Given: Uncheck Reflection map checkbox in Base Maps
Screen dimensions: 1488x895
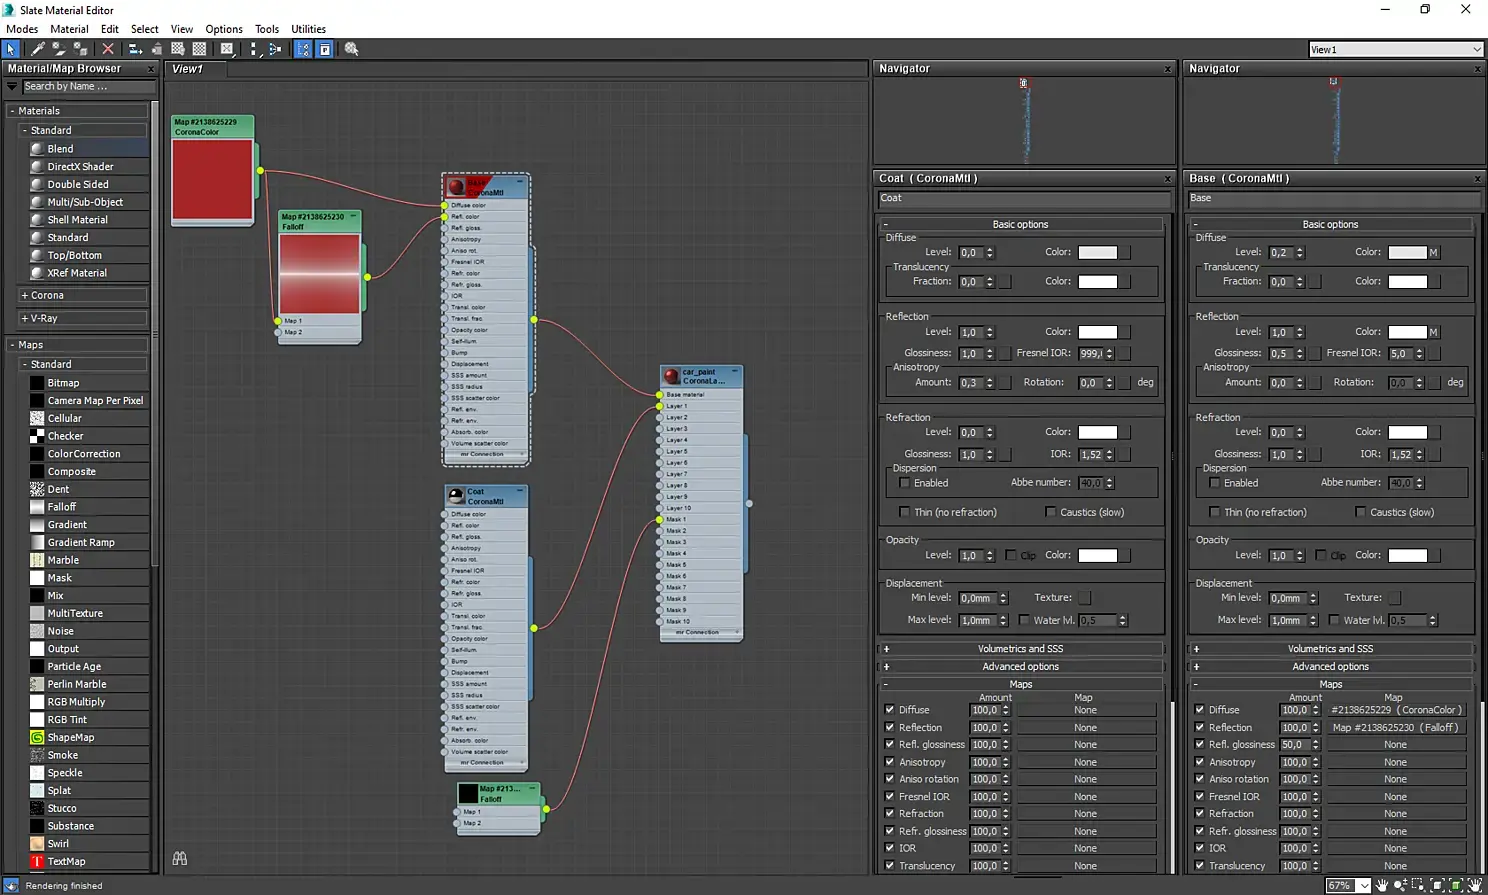Looking at the screenshot, I should (x=1200, y=728).
